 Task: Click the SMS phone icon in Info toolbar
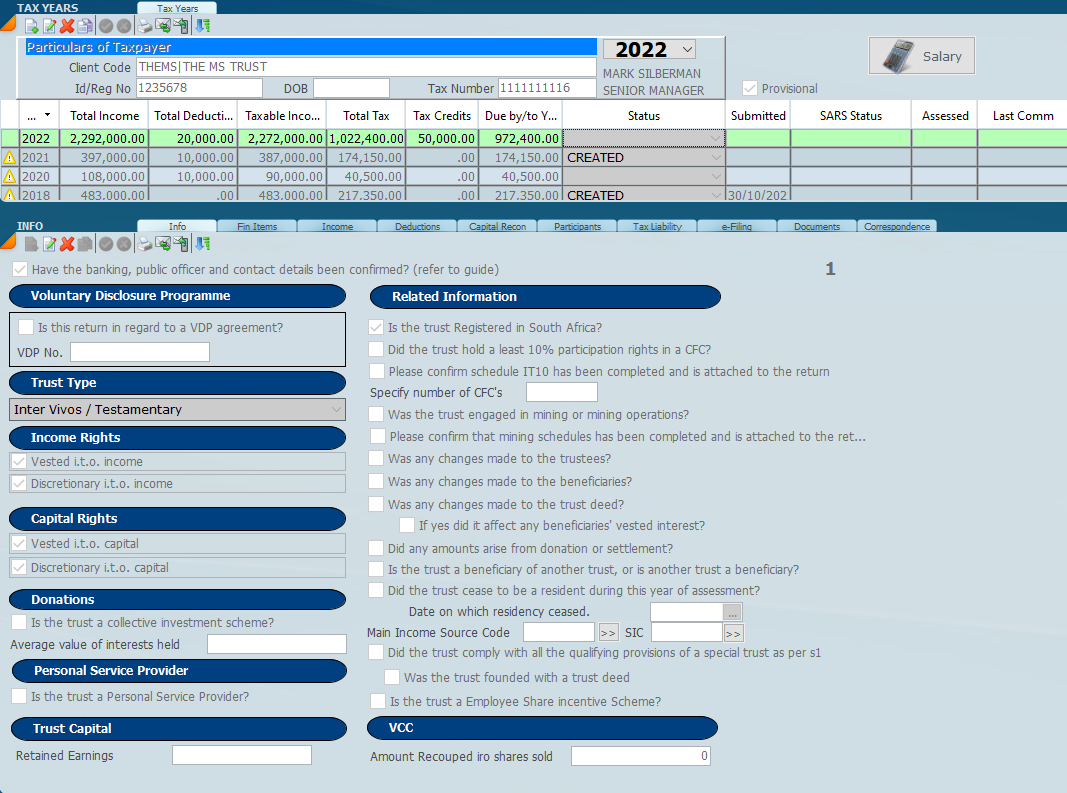(180, 244)
